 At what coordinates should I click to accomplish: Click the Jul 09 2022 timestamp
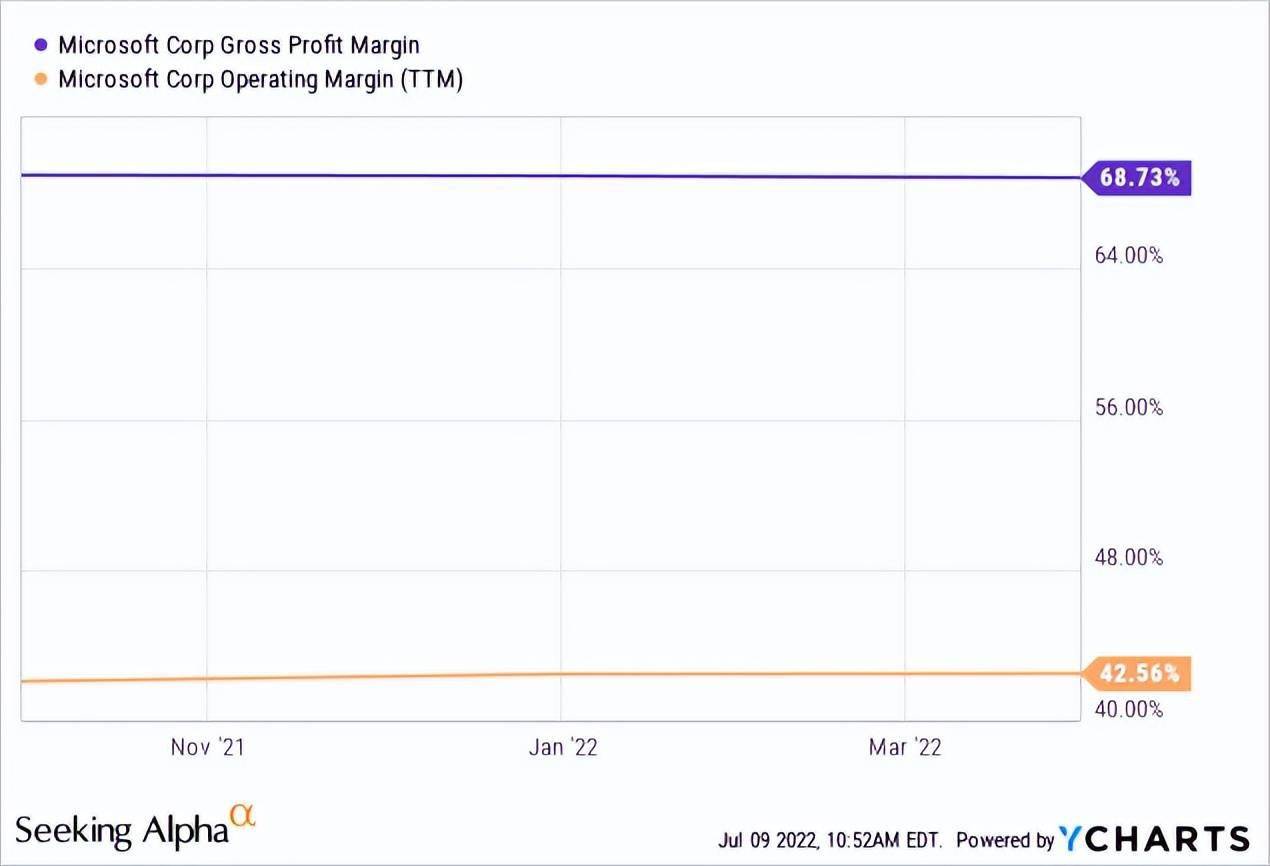point(833,840)
